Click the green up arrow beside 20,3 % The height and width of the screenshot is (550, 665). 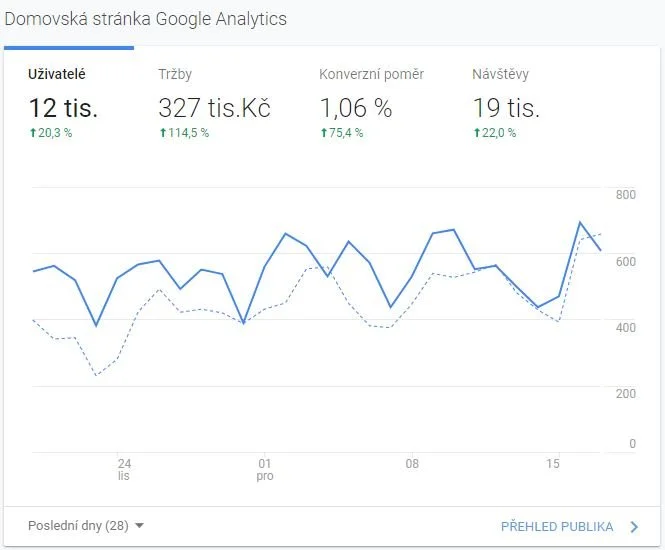pyautogui.click(x=33, y=133)
